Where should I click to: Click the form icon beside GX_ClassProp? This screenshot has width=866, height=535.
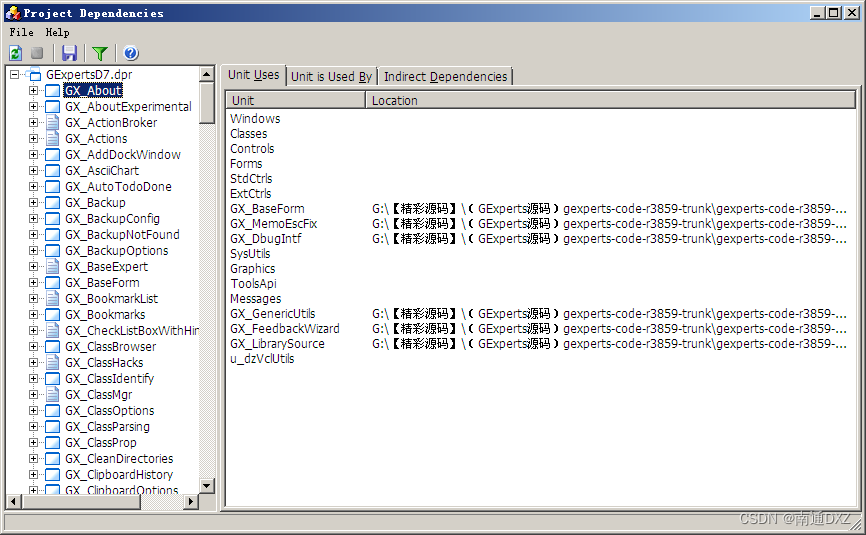click(x=52, y=443)
